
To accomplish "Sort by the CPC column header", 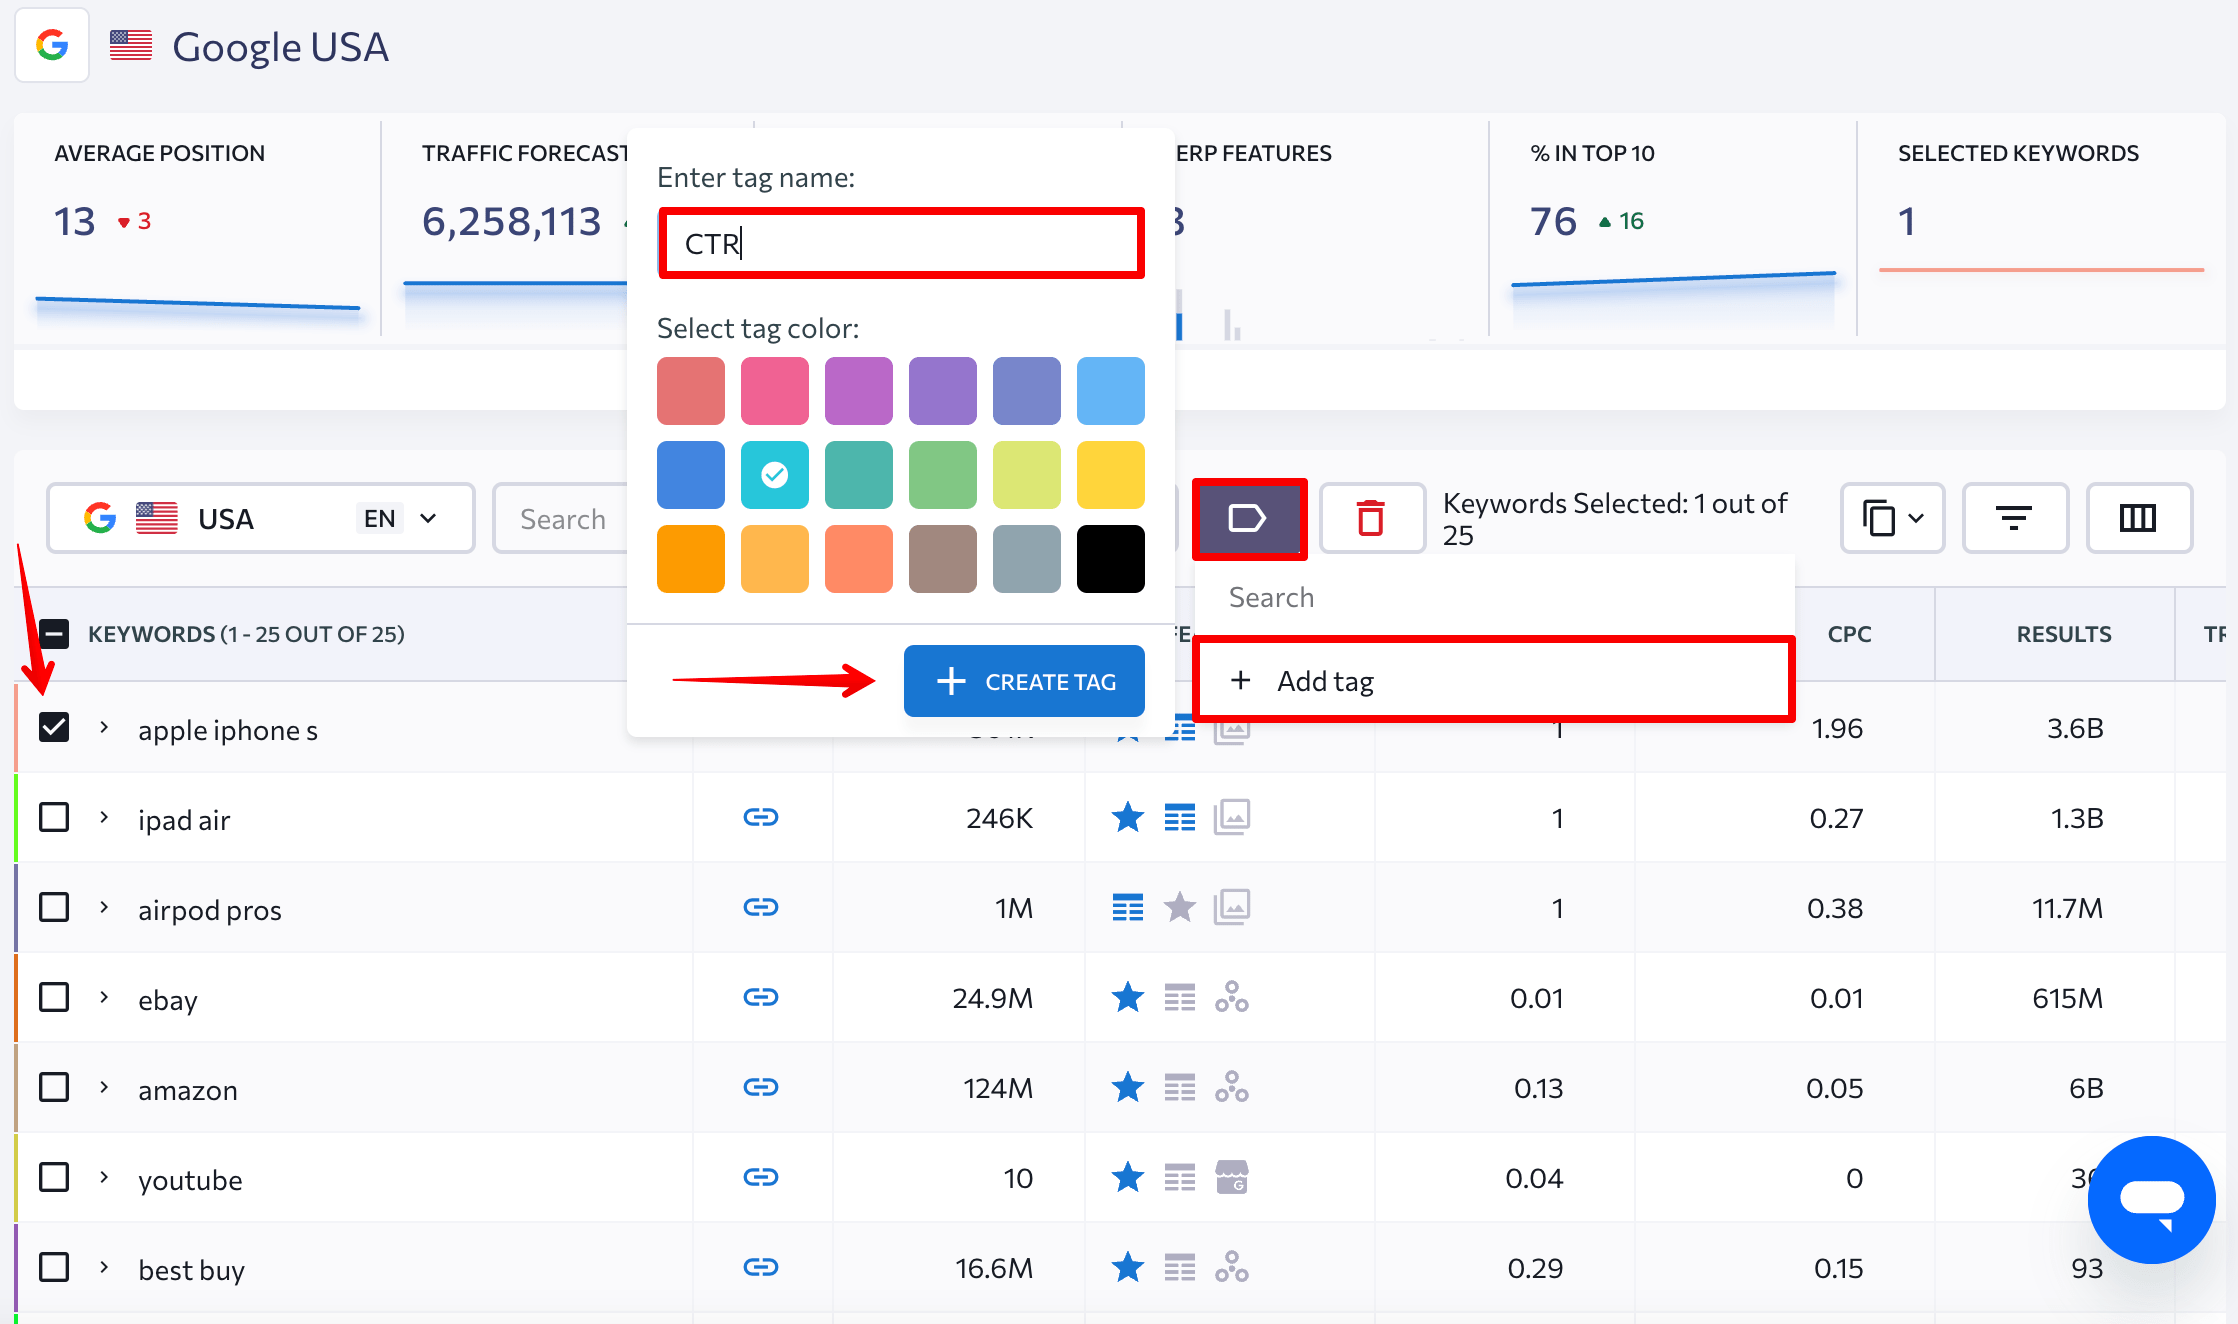I will click(1849, 634).
